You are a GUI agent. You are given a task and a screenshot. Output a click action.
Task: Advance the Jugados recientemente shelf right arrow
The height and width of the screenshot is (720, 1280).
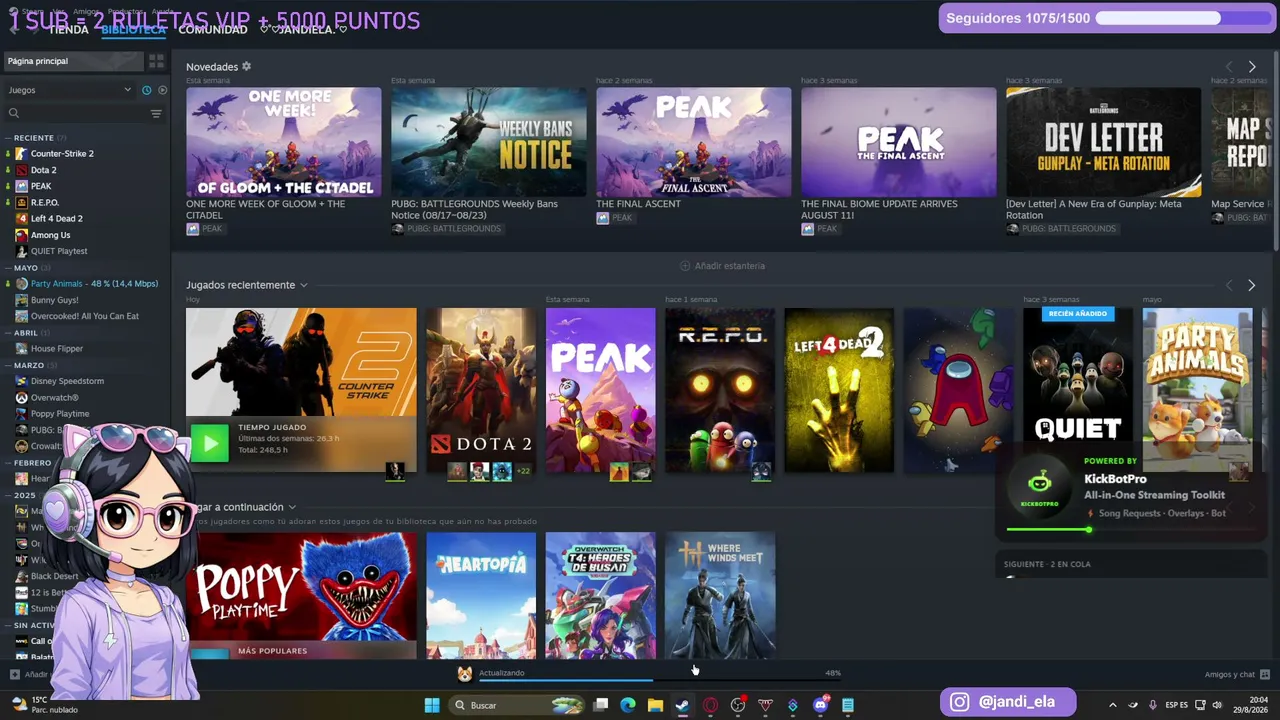click(1251, 285)
